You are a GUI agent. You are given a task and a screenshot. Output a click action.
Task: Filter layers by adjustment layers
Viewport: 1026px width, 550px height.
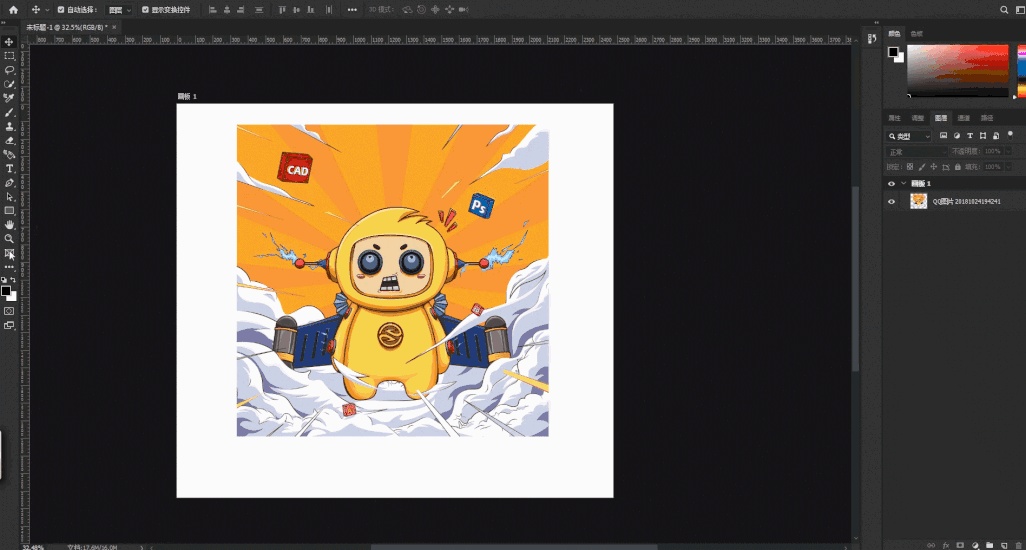point(957,136)
